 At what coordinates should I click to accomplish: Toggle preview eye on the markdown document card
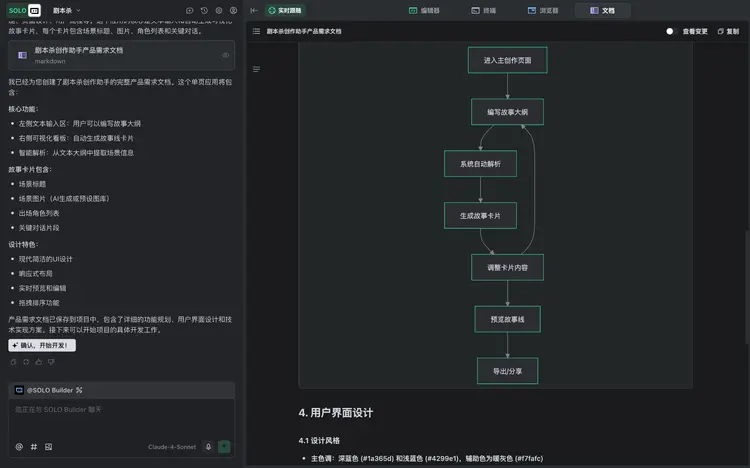(225, 55)
